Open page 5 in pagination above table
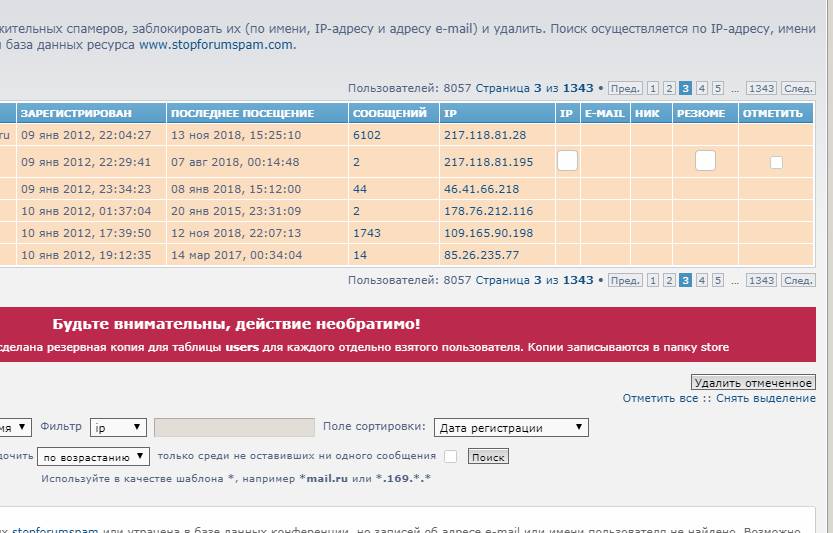The width and height of the screenshot is (833, 533). point(718,88)
